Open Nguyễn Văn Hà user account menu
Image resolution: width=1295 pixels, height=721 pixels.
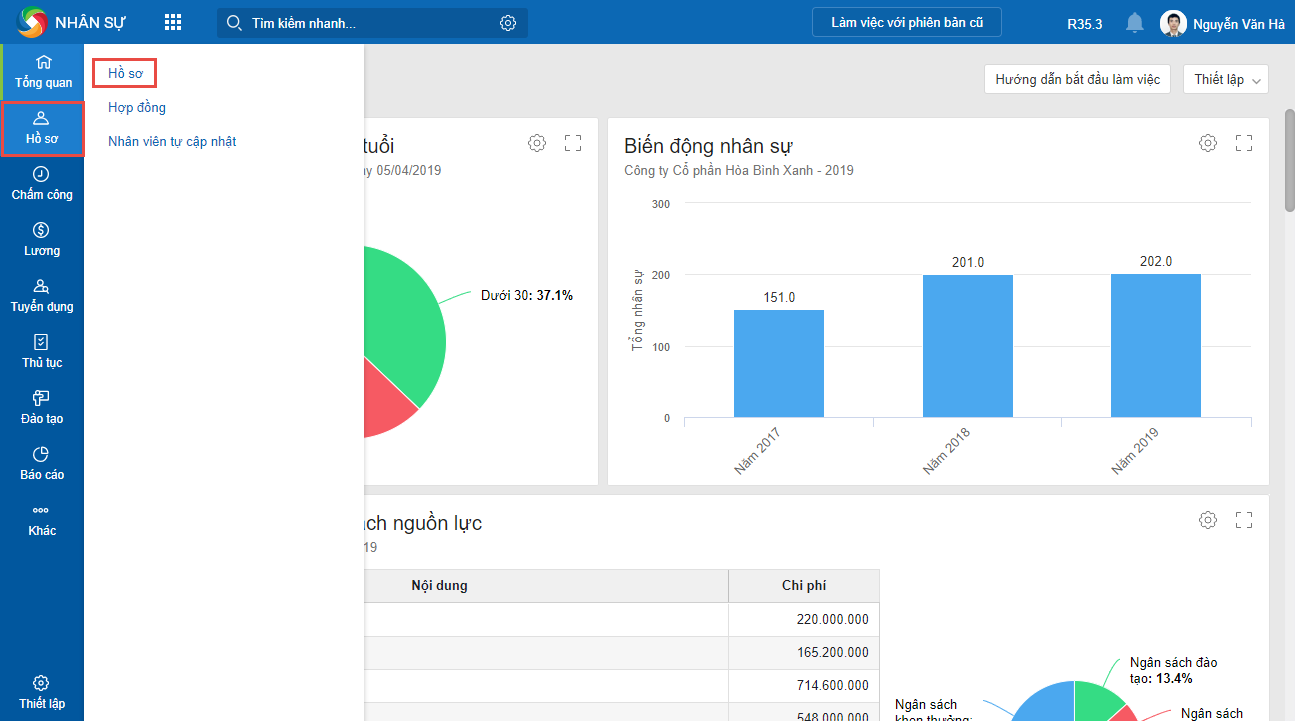(x=1222, y=24)
